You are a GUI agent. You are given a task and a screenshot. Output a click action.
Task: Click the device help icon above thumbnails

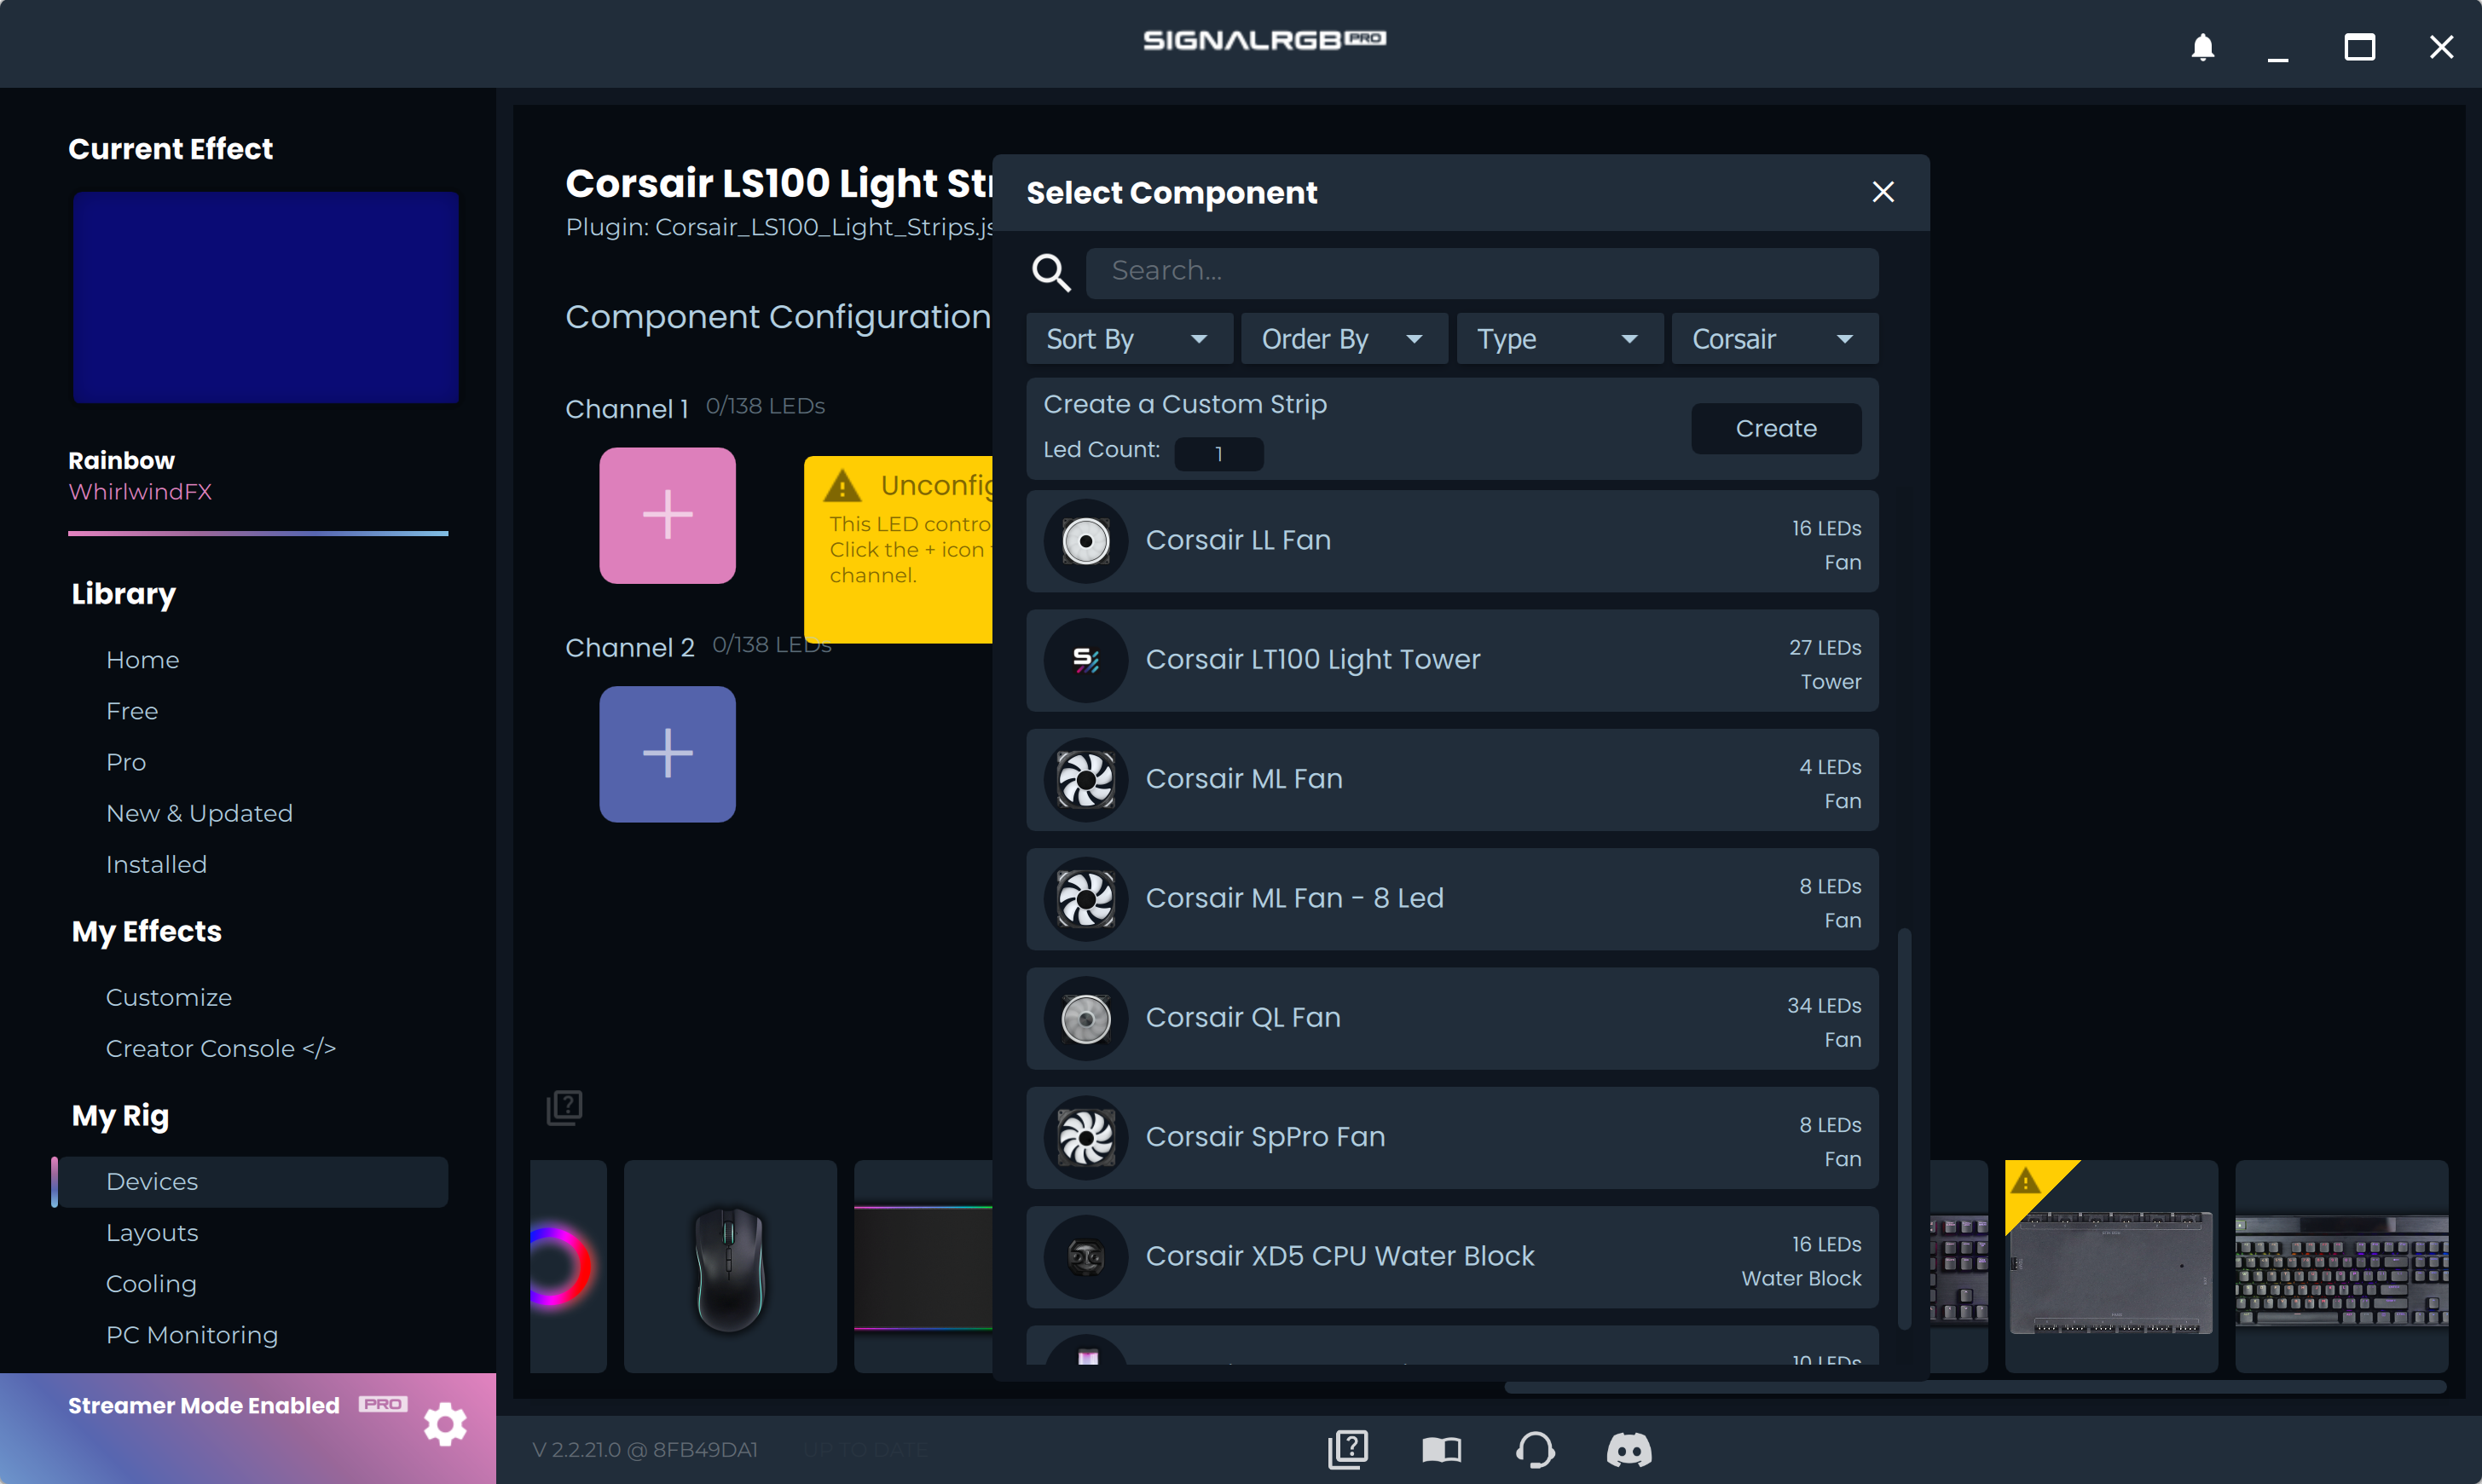(x=564, y=1107)
